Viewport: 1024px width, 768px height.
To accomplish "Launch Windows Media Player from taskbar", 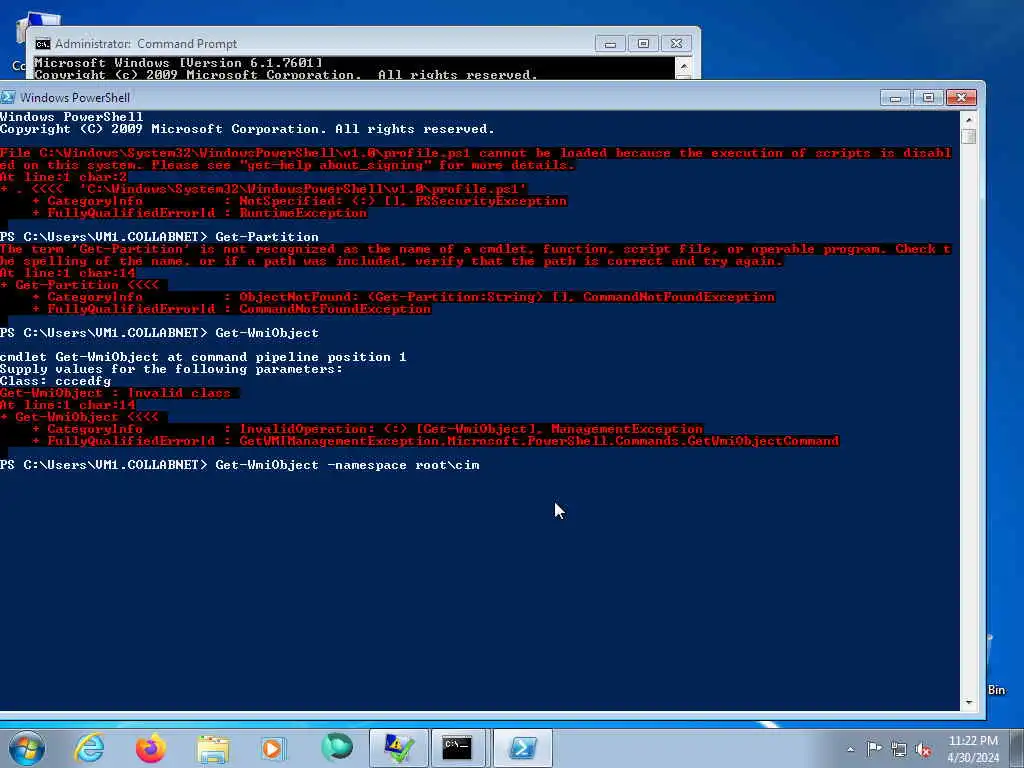I will [274, 748].
